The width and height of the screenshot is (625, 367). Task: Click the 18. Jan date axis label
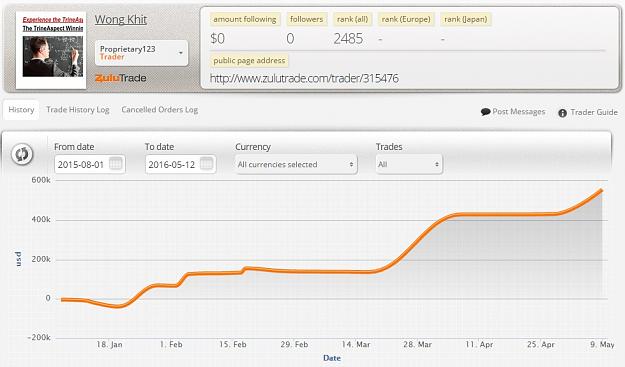click(109, 344)
